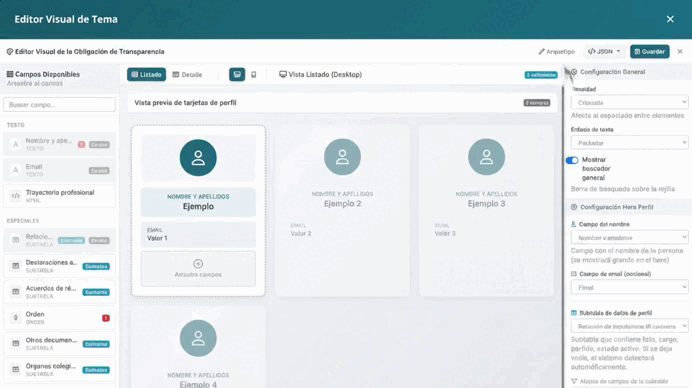Screen dimensions: 692x388
Task: Click the 'Valor 2' email value
Action: click(301, 234)
